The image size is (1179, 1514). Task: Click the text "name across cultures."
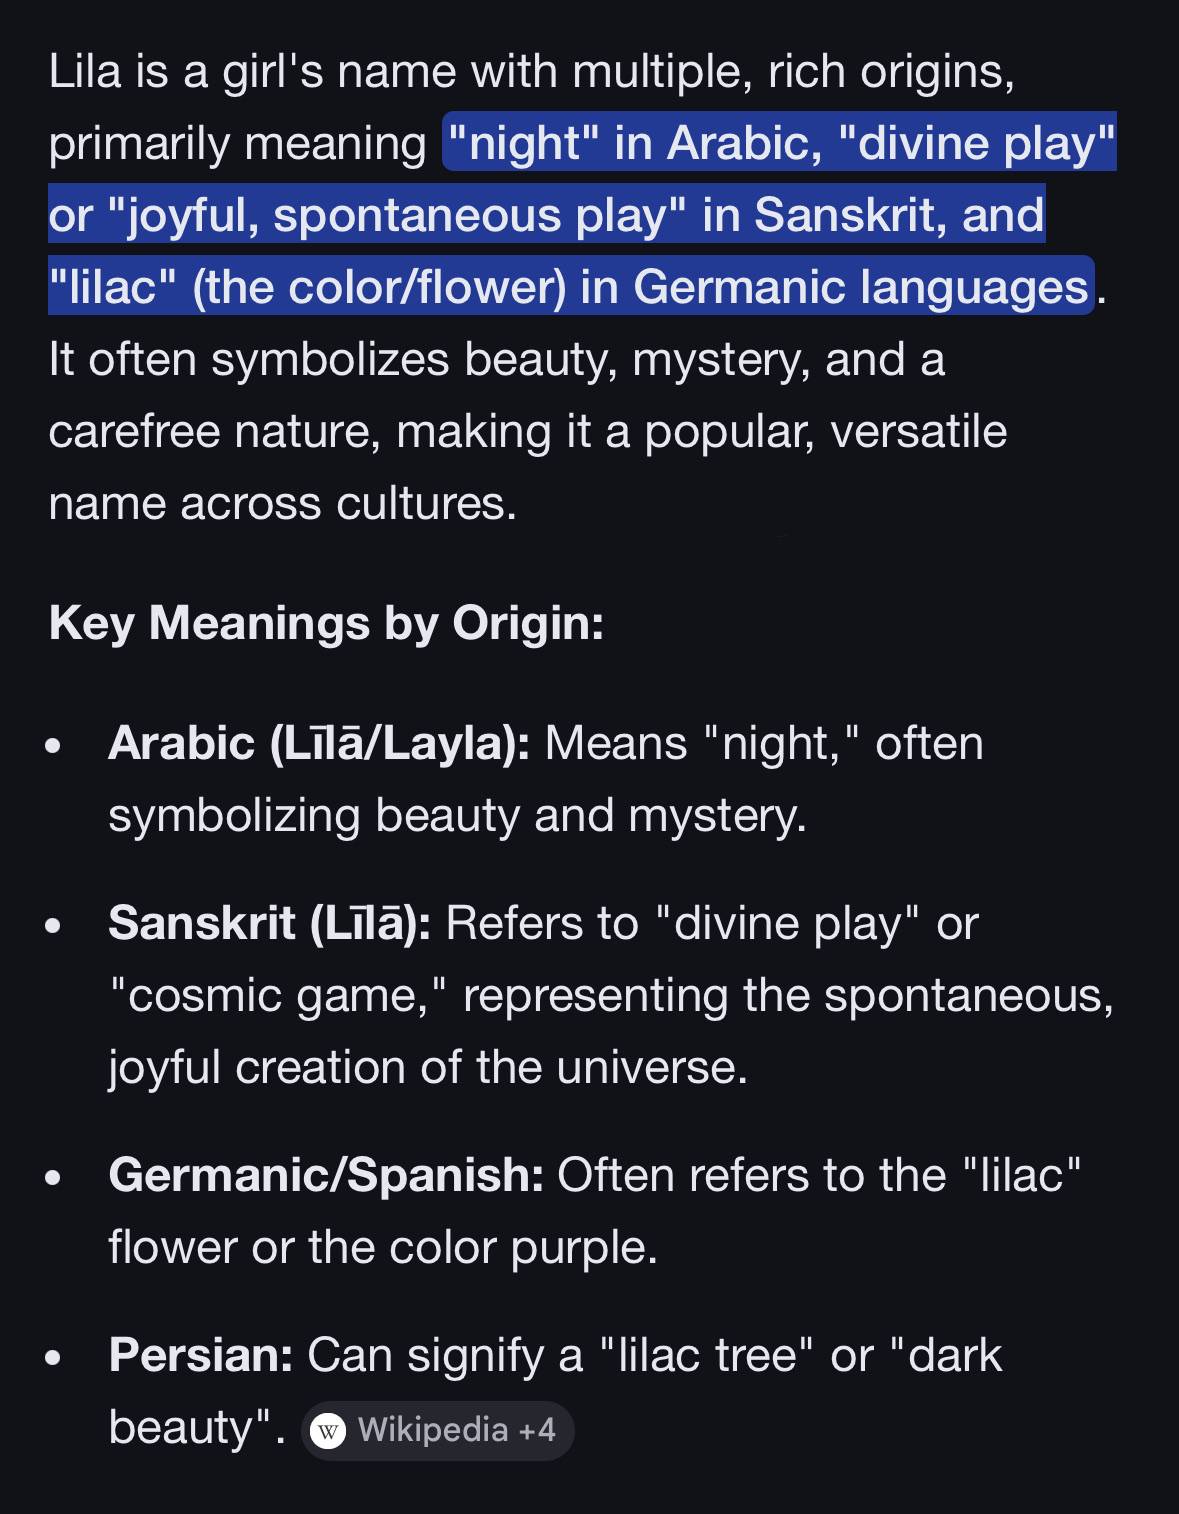[282, 503]
